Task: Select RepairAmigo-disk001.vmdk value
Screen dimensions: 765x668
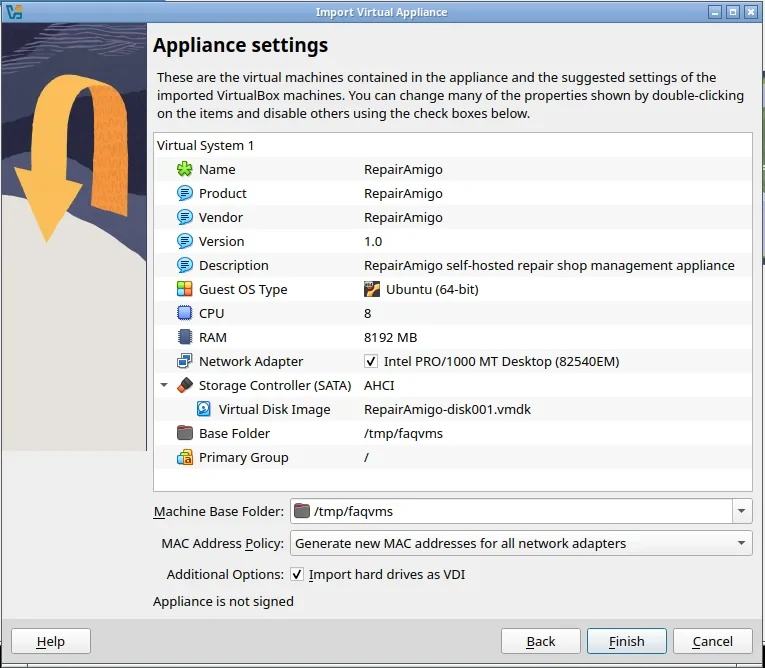Action: 447,409
